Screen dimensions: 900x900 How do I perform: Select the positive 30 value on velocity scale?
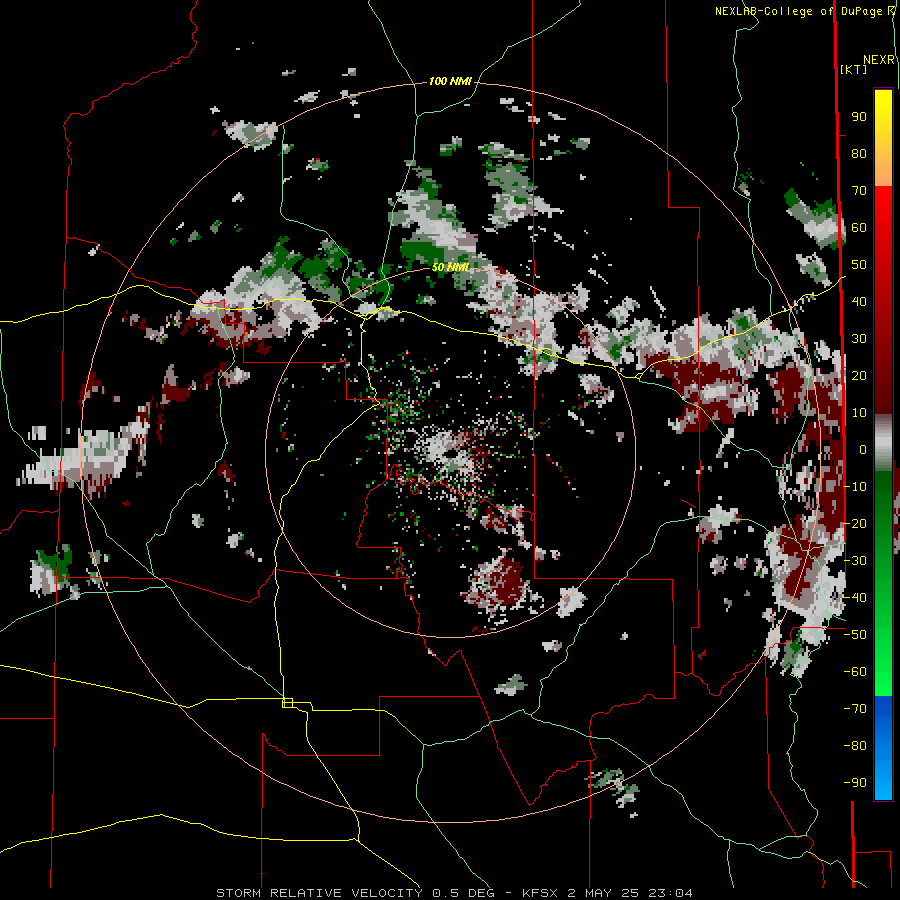(x=859, y=339)
